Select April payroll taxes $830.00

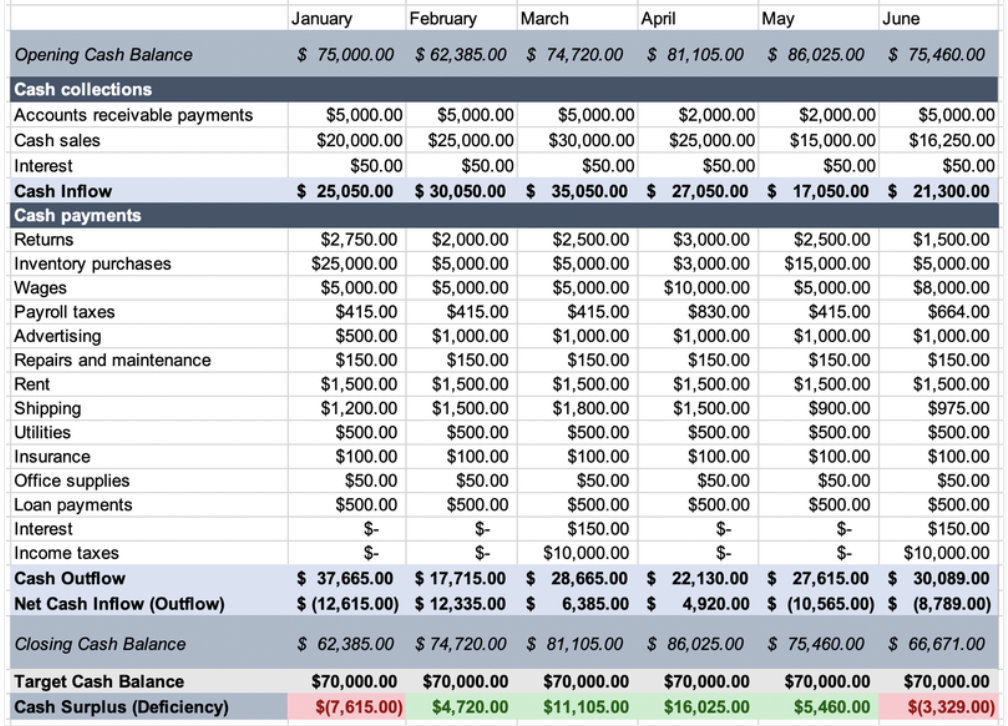click(719, 312)
